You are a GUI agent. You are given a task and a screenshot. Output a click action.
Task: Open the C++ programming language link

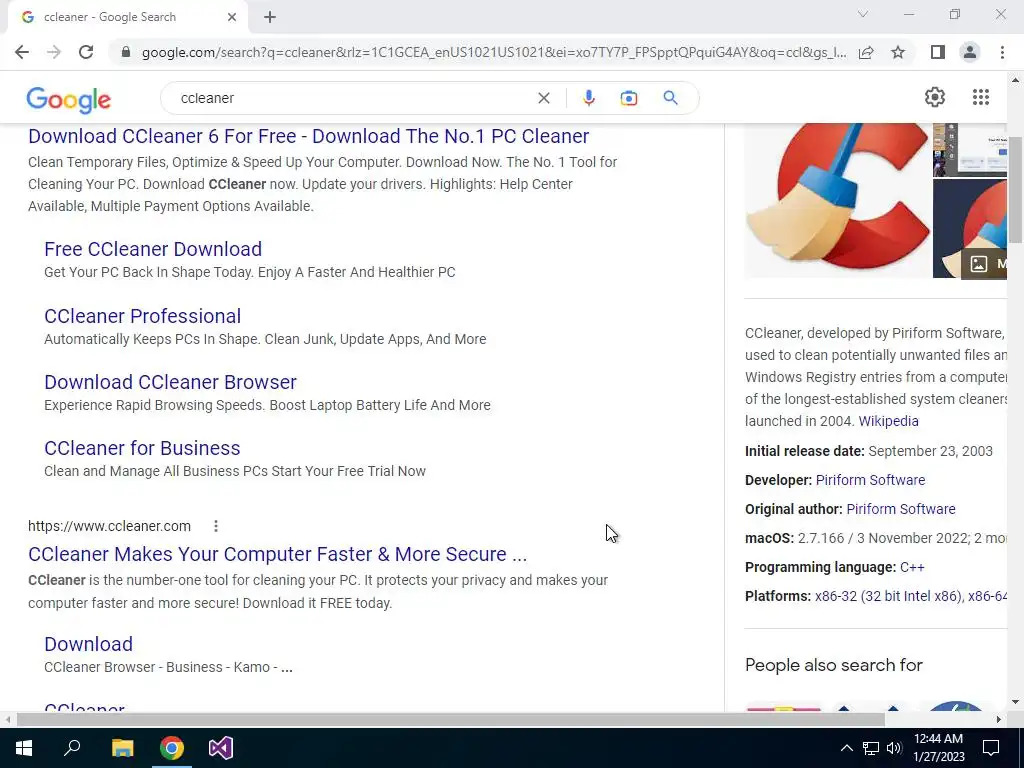[912, 567]
